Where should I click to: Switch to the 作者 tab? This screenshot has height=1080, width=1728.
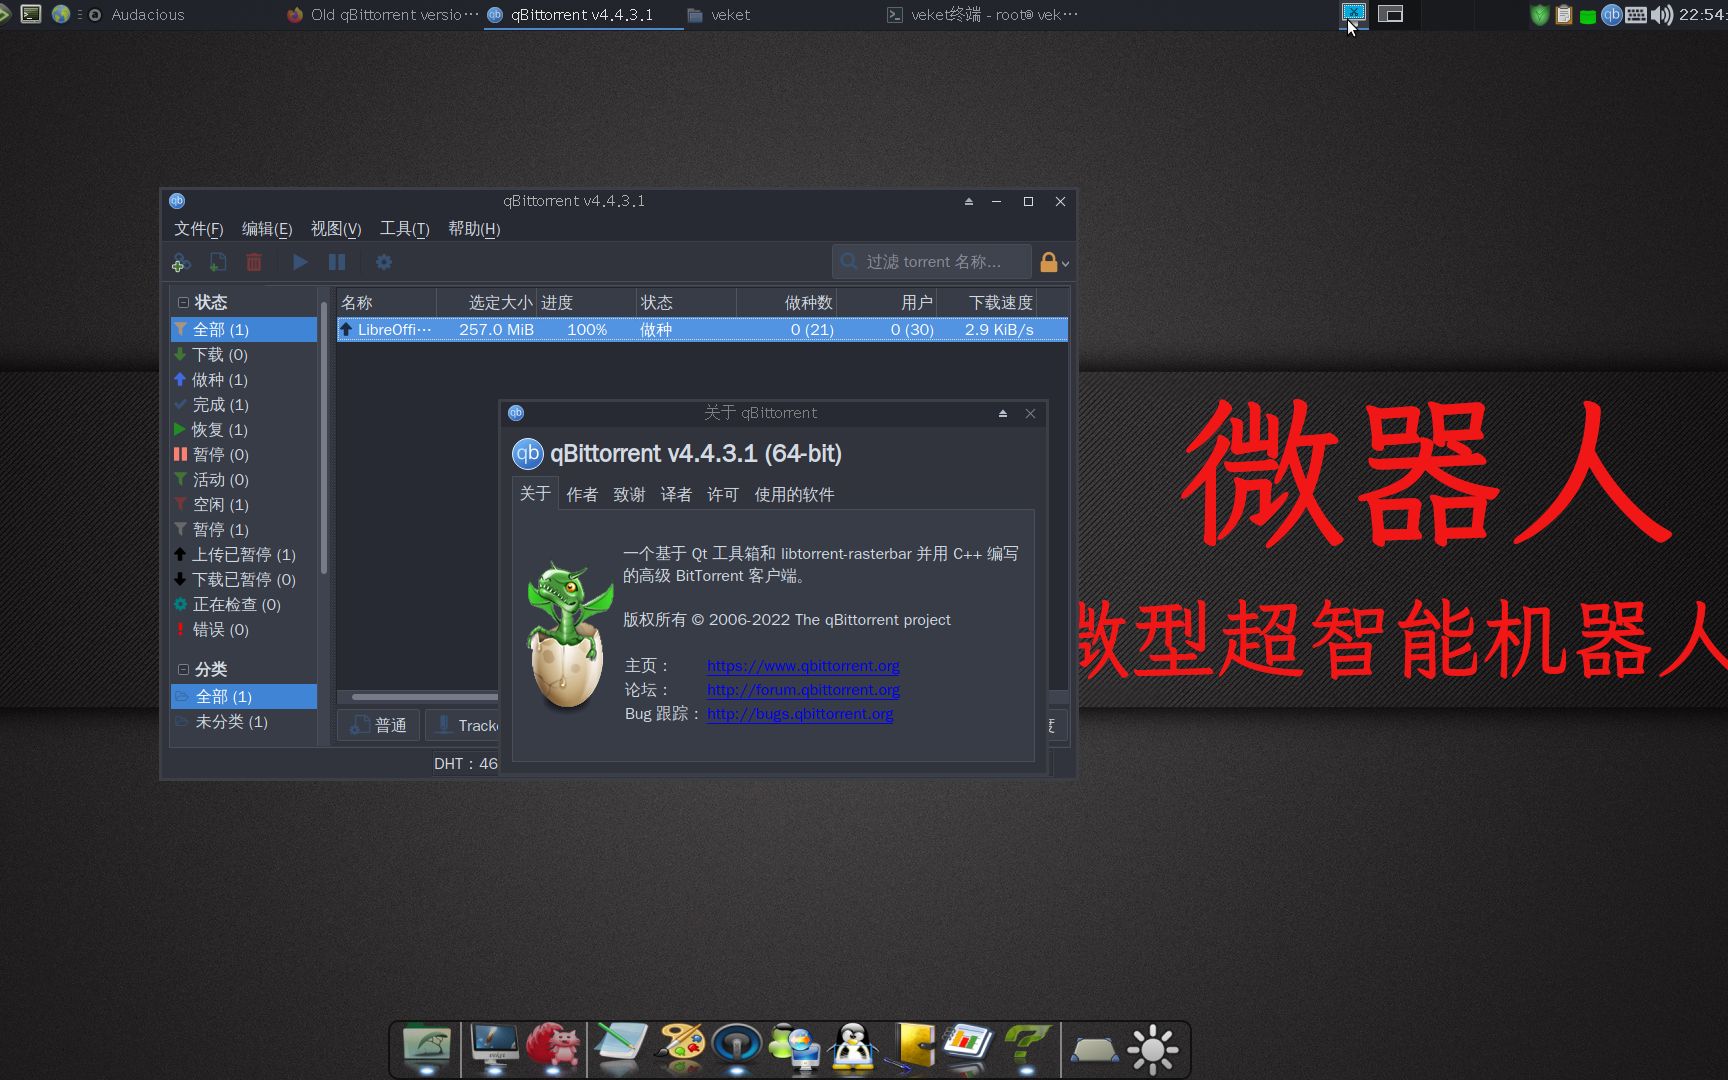pyautogui.click(x=582, y=495)
